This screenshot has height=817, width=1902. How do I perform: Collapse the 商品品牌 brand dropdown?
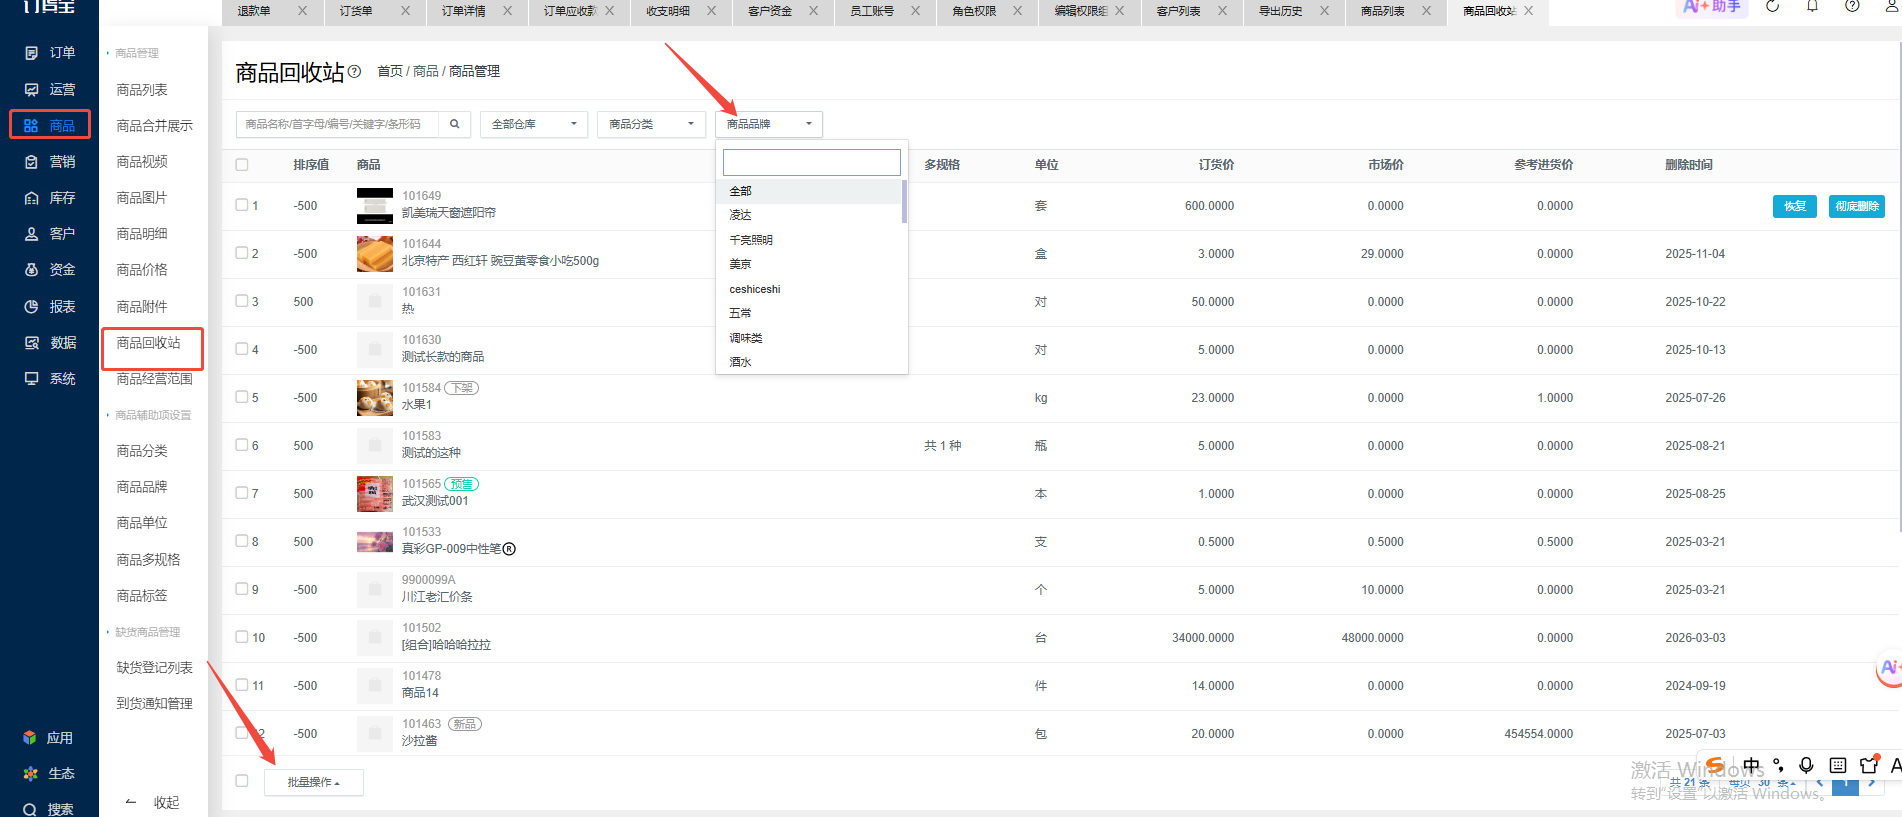tap(769, 124)
